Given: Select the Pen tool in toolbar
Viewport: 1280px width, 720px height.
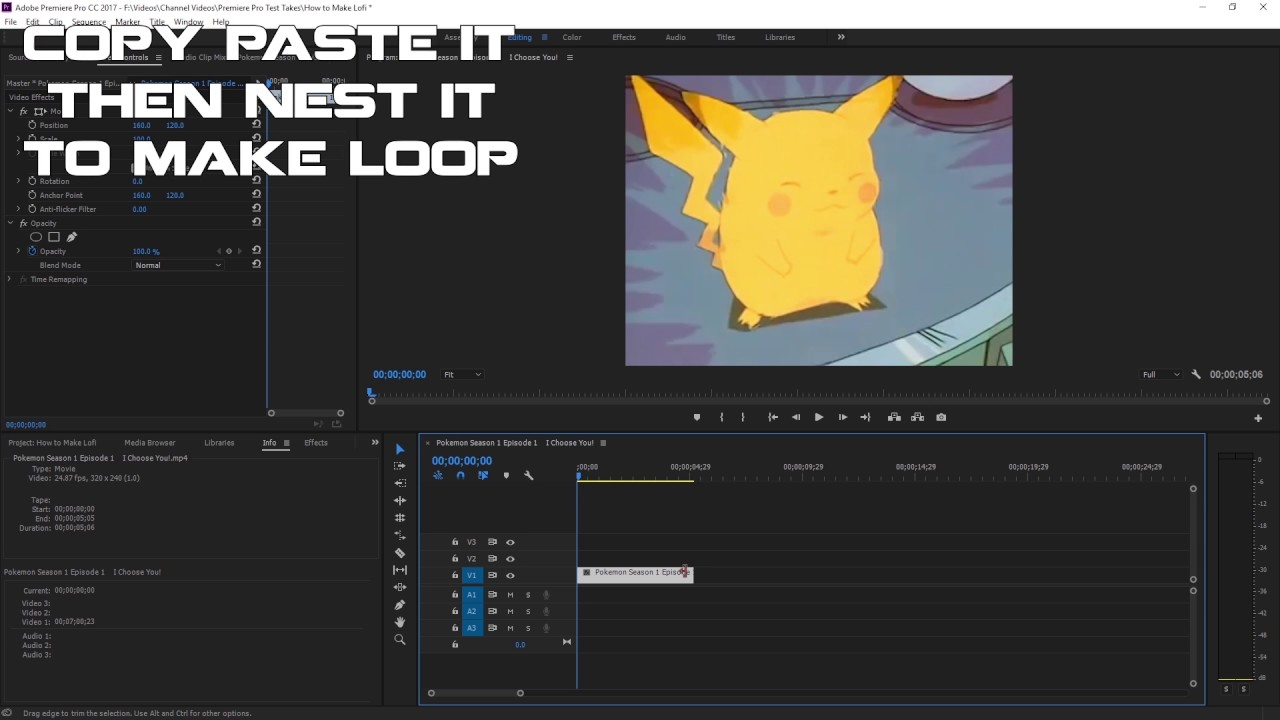Looking at the screenshot, I should pyautogui.click(x=400, y=605).
